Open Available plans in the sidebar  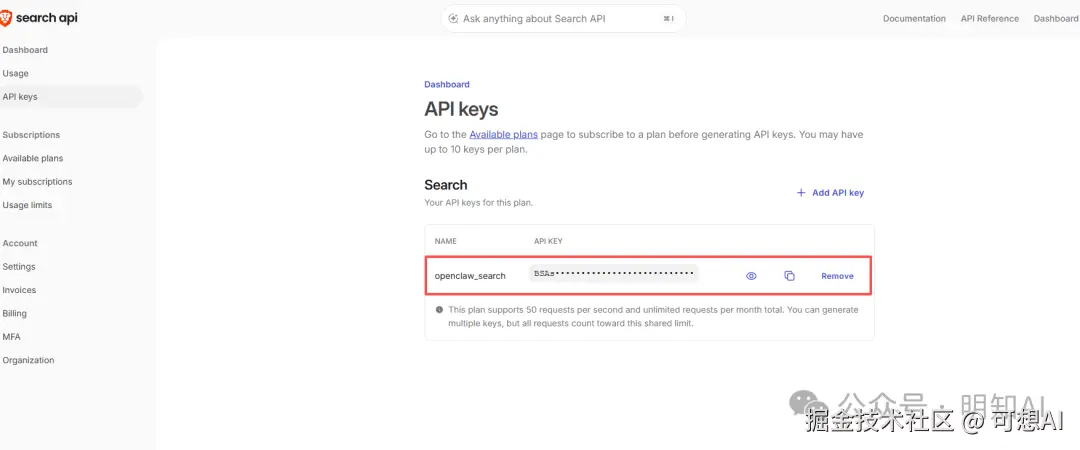click(32, 158)
